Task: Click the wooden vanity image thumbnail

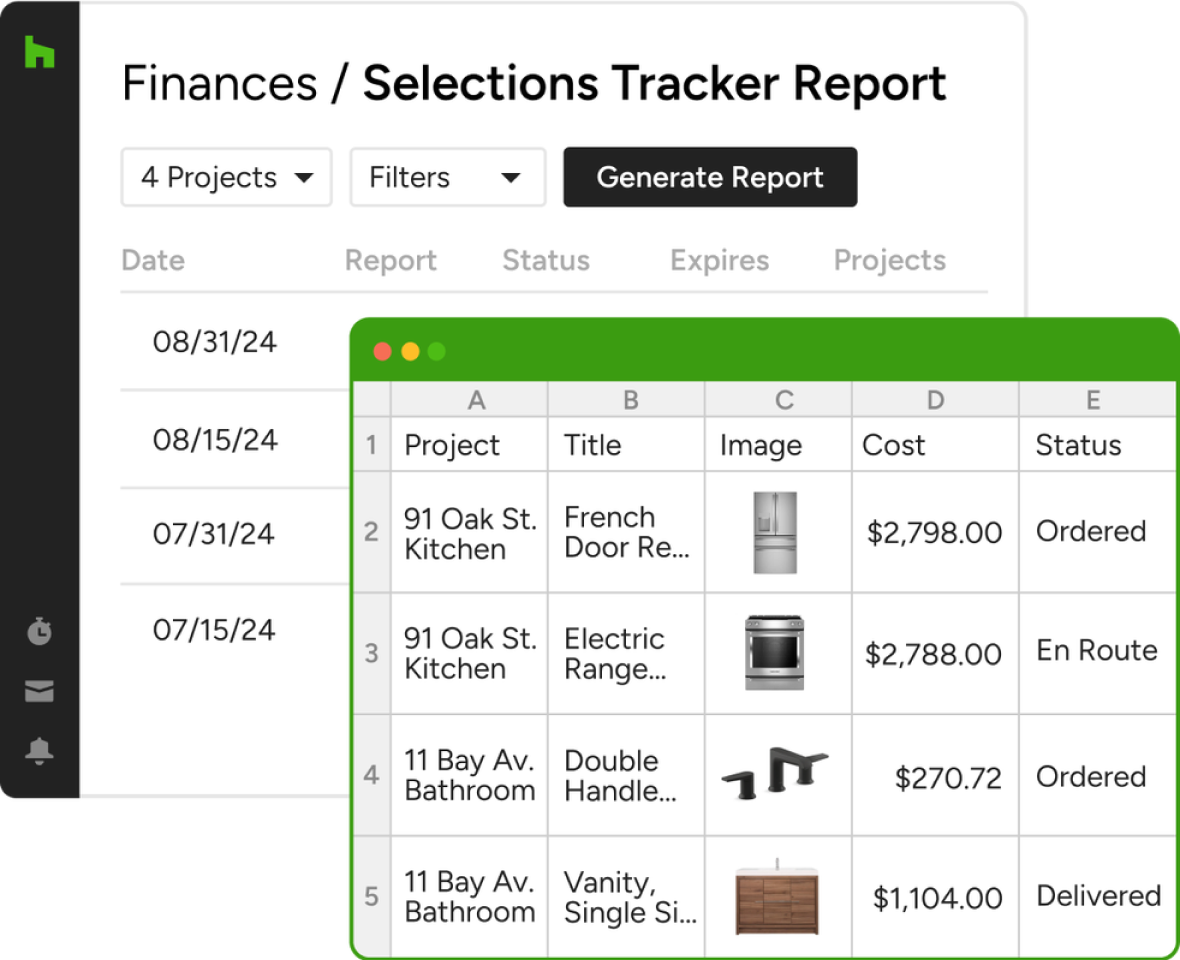Action: (777, 897)
